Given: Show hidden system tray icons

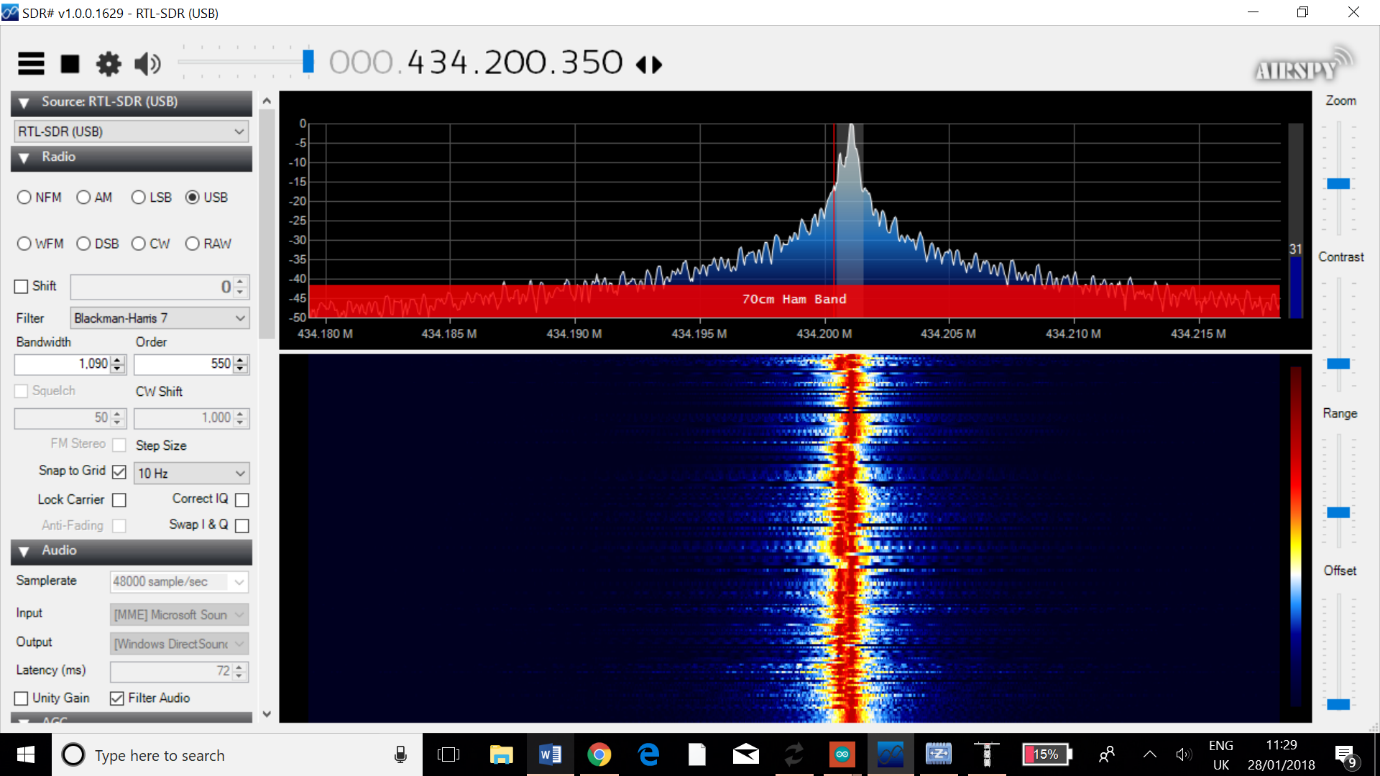Looking at the screenshot, I should coord(1149,755).
